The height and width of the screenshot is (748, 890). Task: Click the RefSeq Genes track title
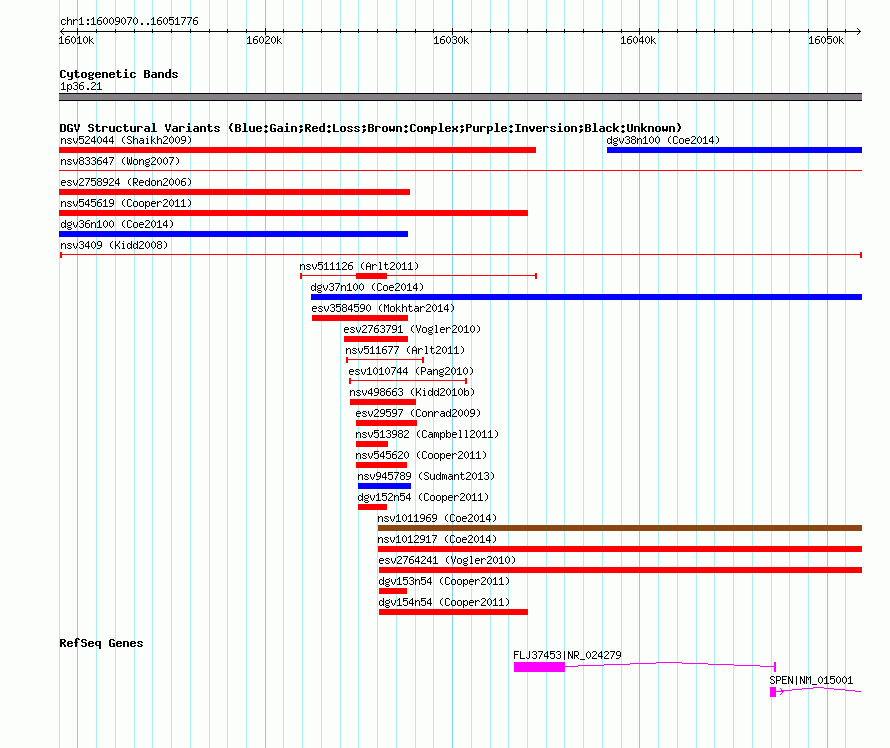tap(101, 643)
